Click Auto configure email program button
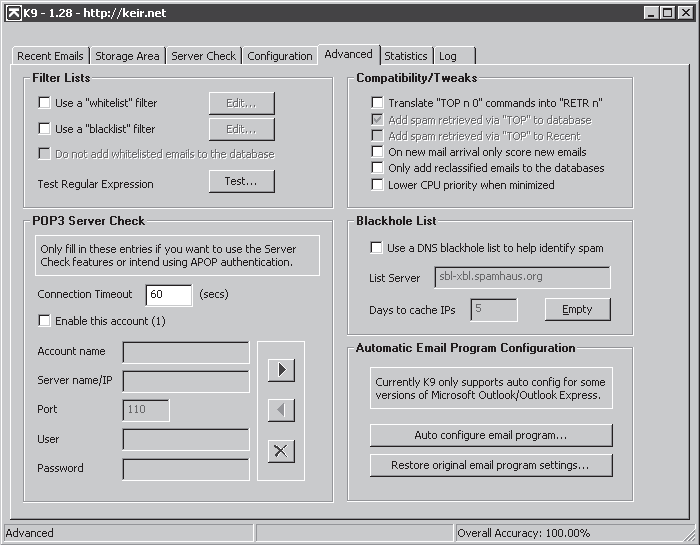The height and width of the screenshot is (545, 700). click(x=491, y=435)
